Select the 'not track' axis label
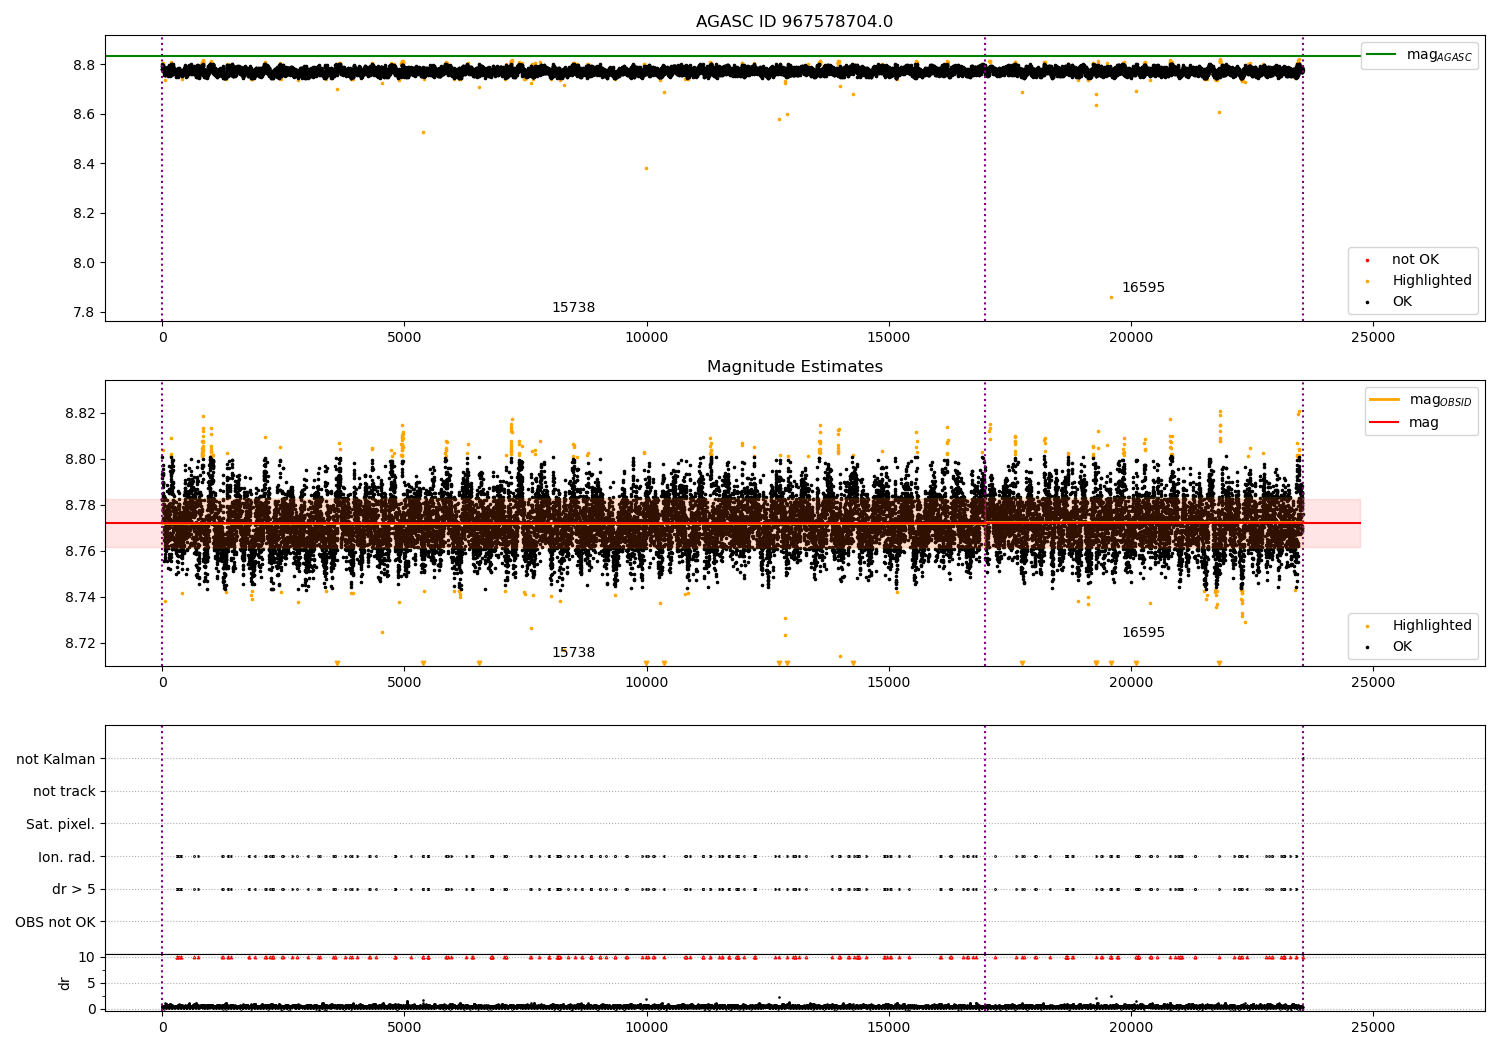This screenshot has width=1500, height=1050. (64, 791)
